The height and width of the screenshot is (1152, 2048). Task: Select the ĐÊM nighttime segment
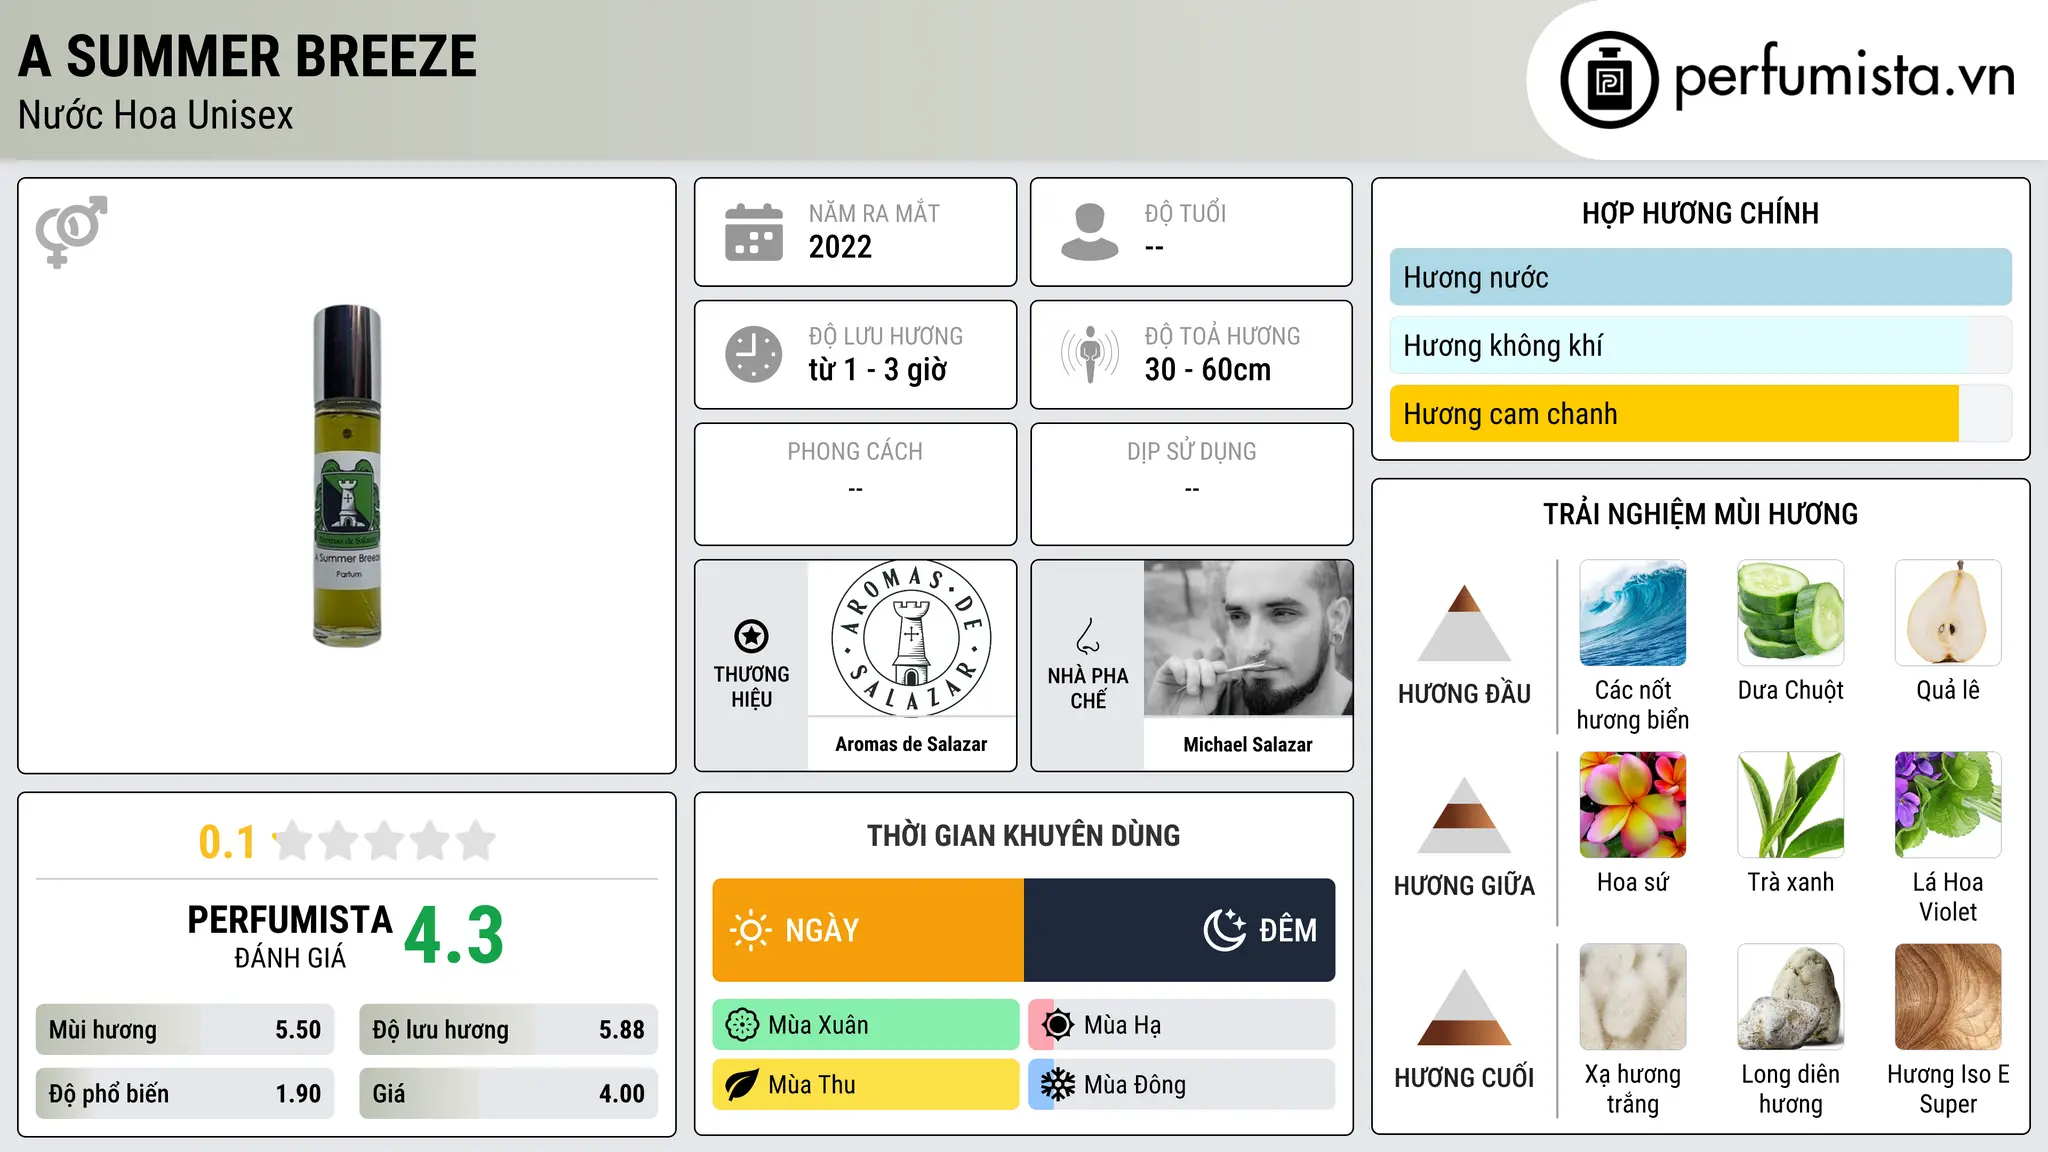pyautogui.click(x=1180, y=930)
